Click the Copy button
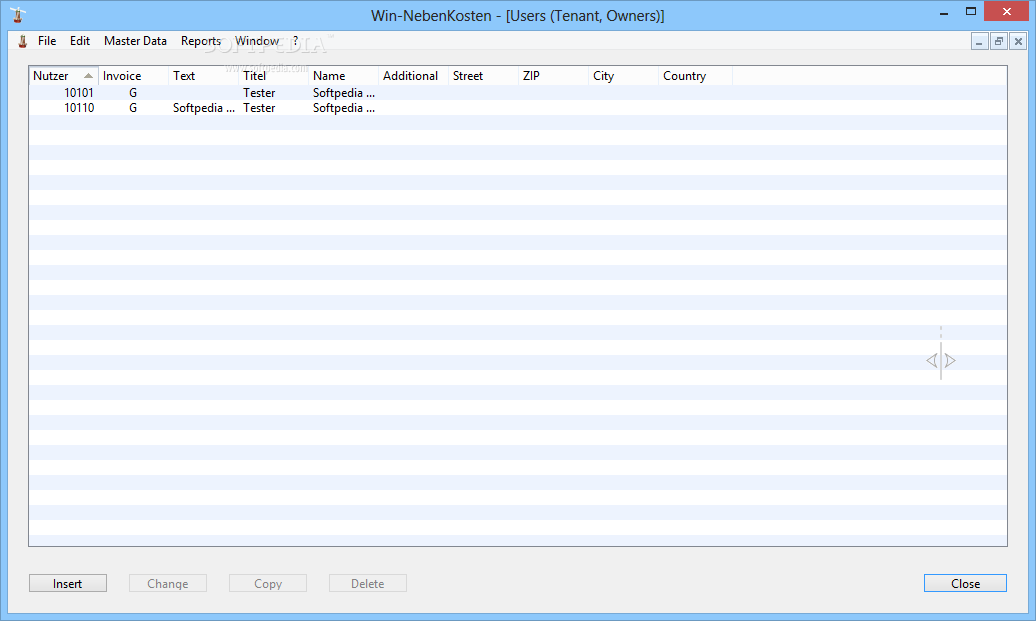The height and width of the screenshot is (621, 1036). 268,583
